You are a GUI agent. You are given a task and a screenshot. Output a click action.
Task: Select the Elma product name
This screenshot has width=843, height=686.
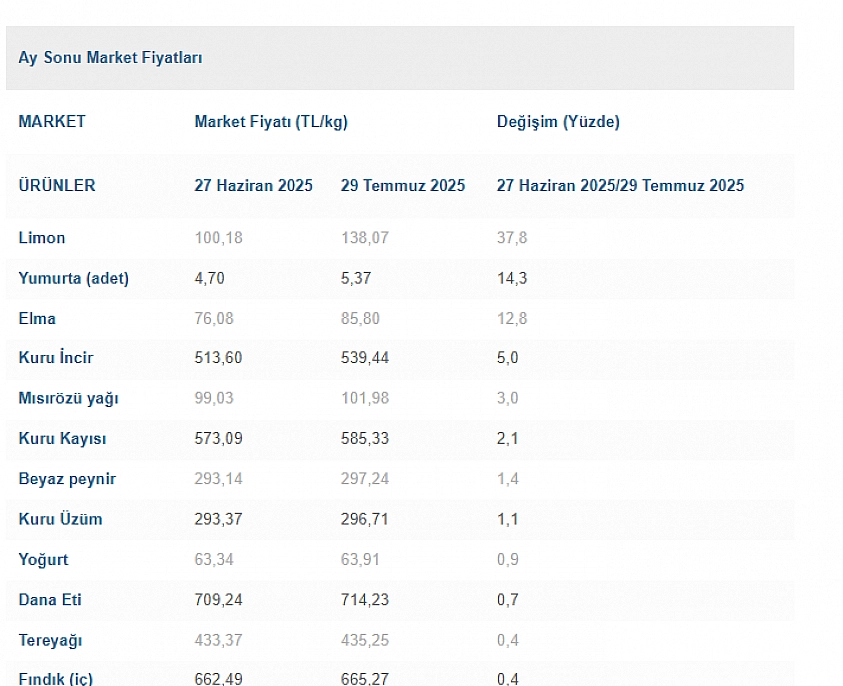[x=37, y=318]
